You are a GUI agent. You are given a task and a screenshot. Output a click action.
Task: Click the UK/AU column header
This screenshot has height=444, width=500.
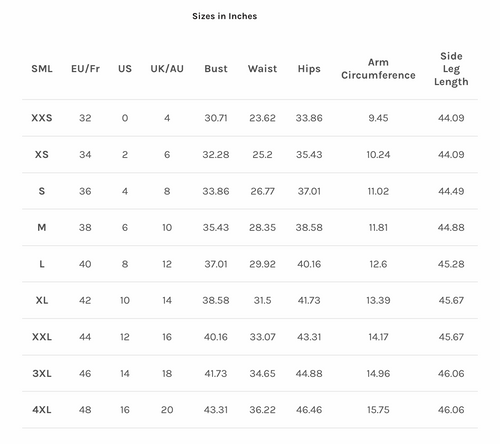point(167,69)
